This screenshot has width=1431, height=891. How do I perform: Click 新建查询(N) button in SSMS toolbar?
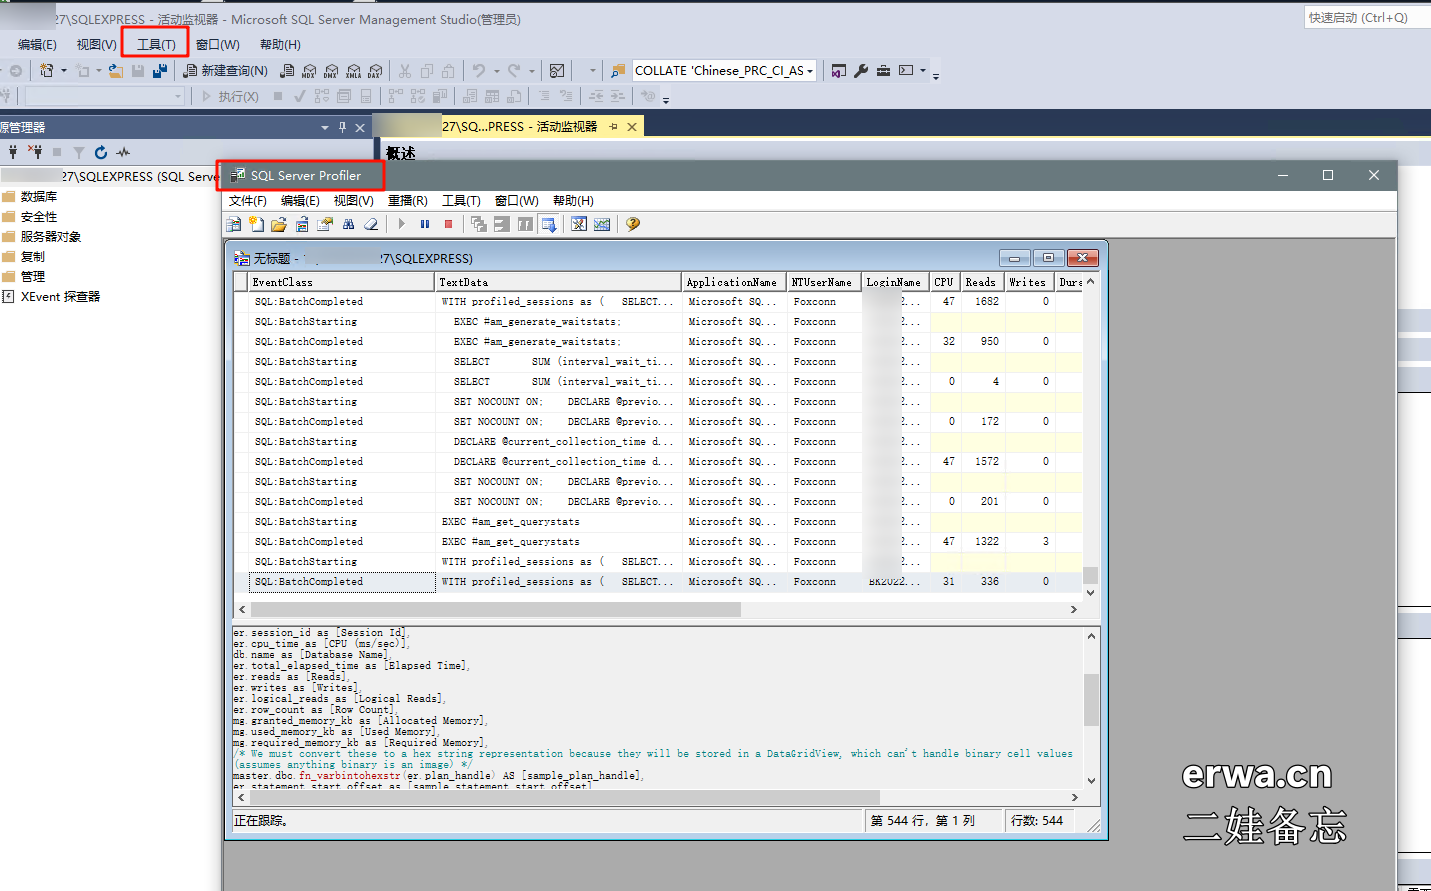click(225, 71)
